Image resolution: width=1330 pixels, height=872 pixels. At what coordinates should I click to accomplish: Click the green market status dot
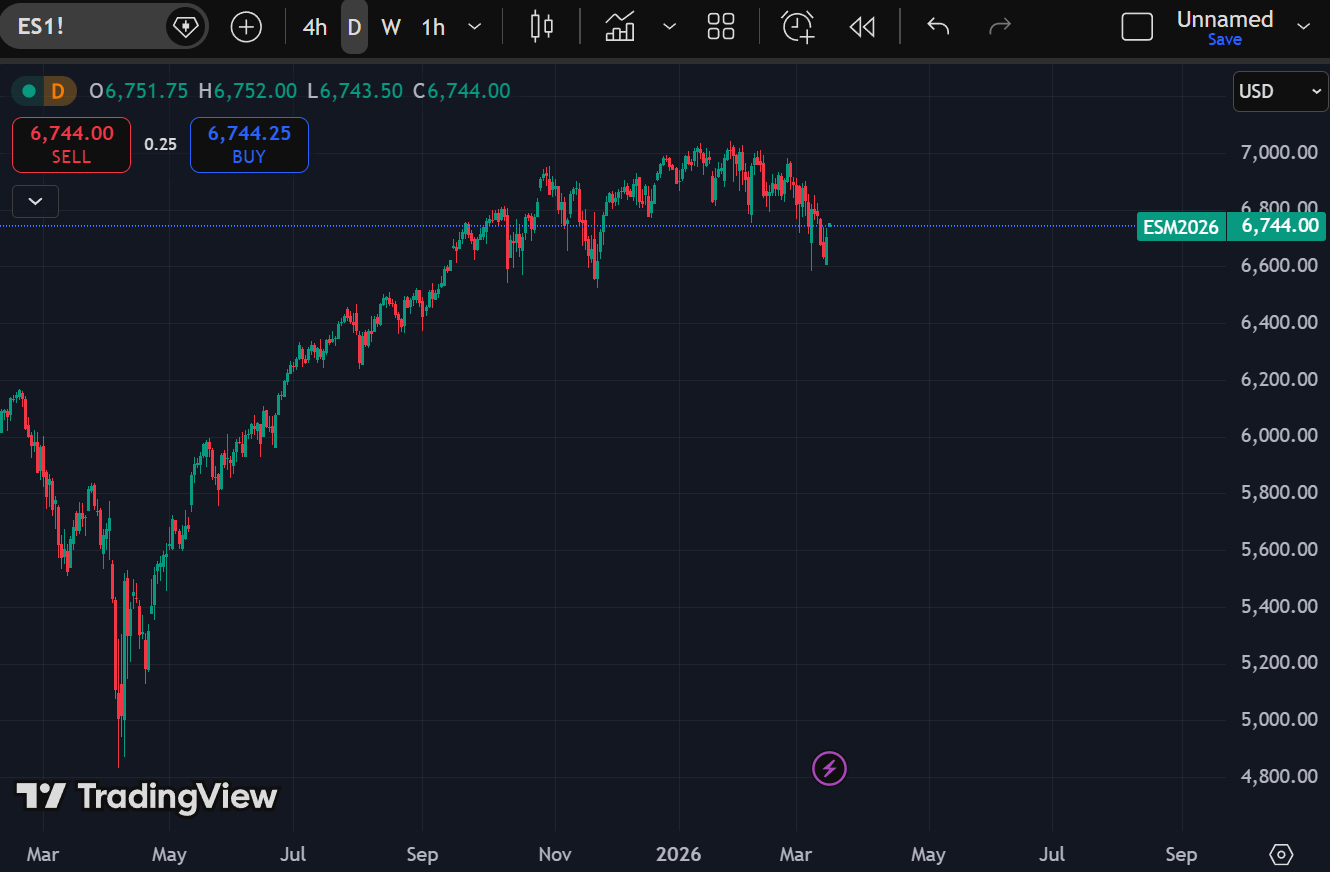coord(29,92)
